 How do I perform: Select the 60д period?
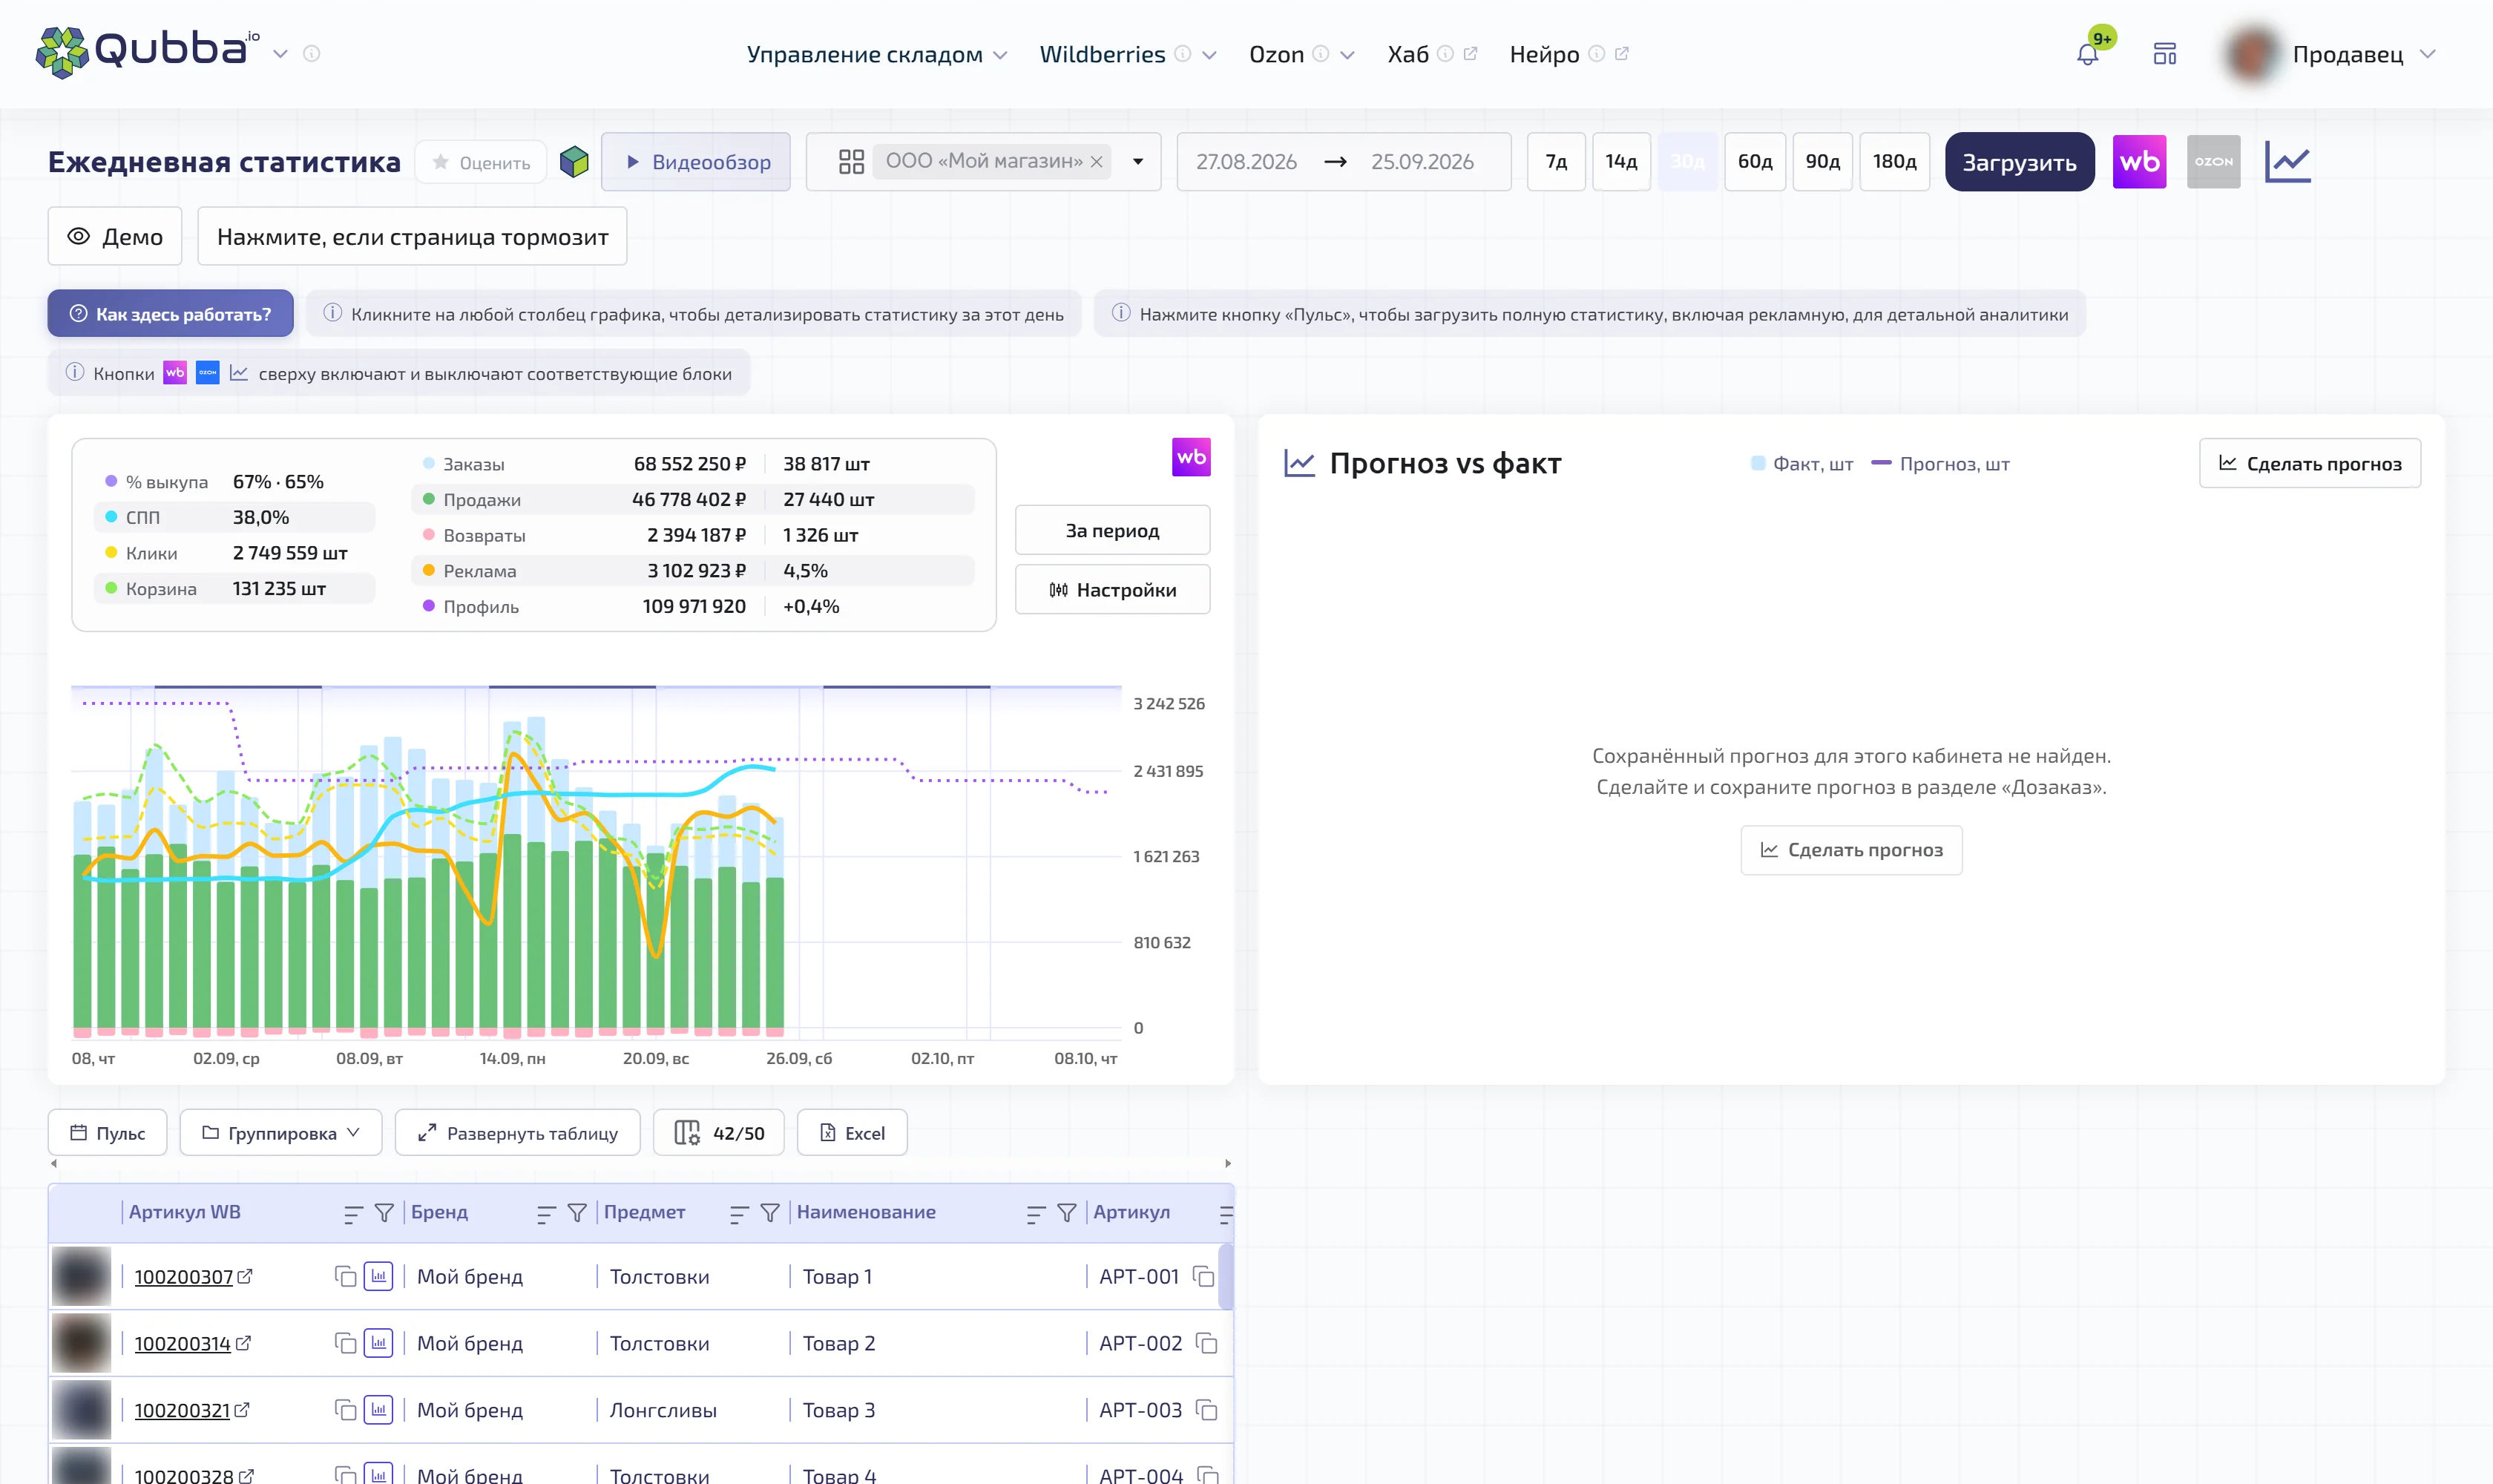pos(1755,162)
